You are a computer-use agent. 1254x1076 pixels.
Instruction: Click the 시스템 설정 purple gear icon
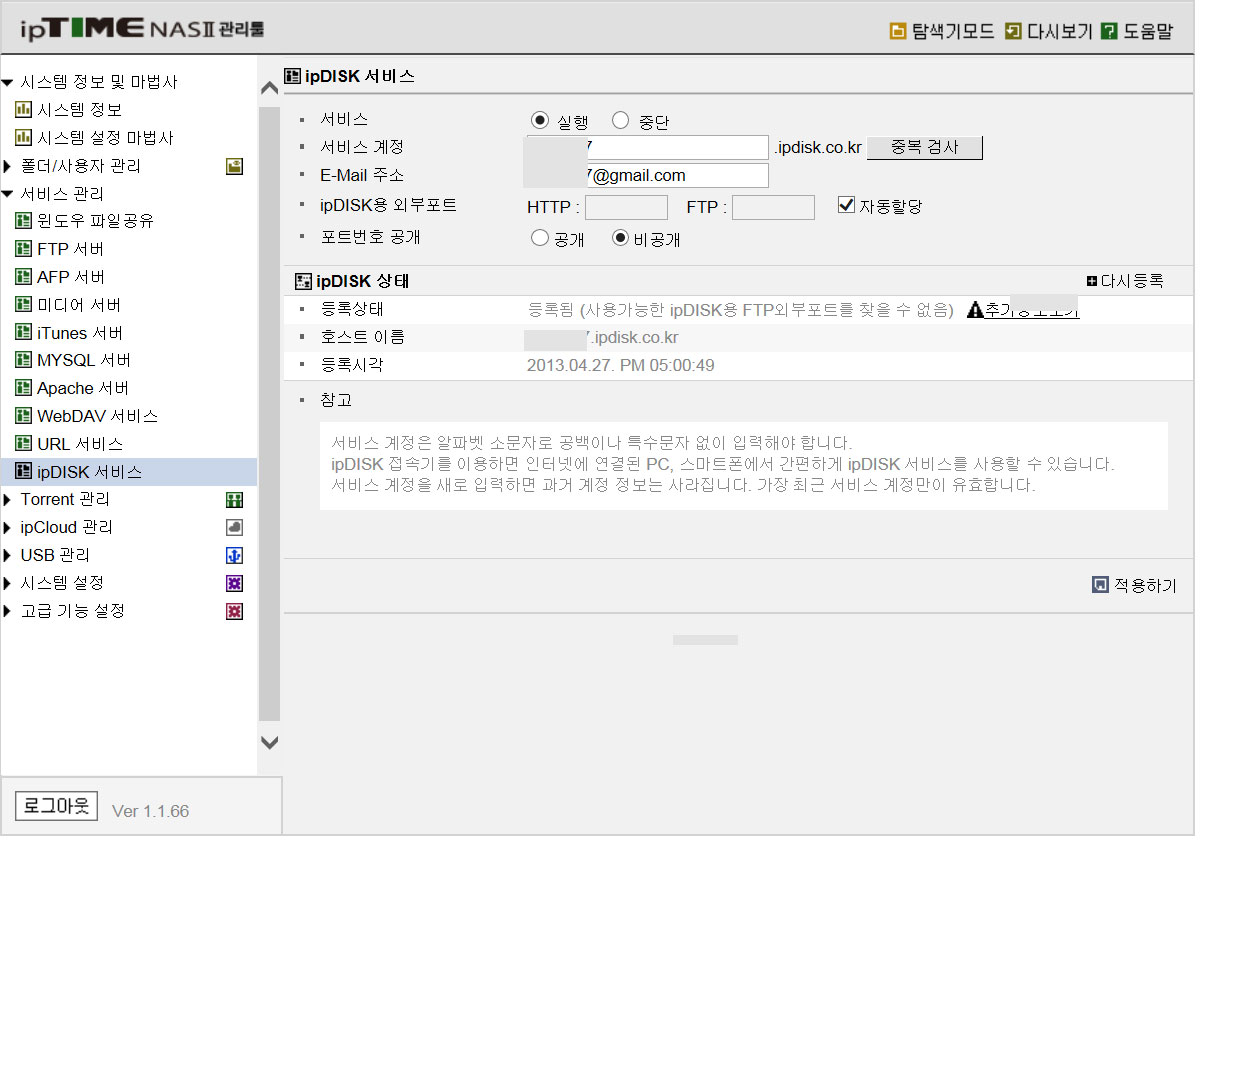(234, 584)
